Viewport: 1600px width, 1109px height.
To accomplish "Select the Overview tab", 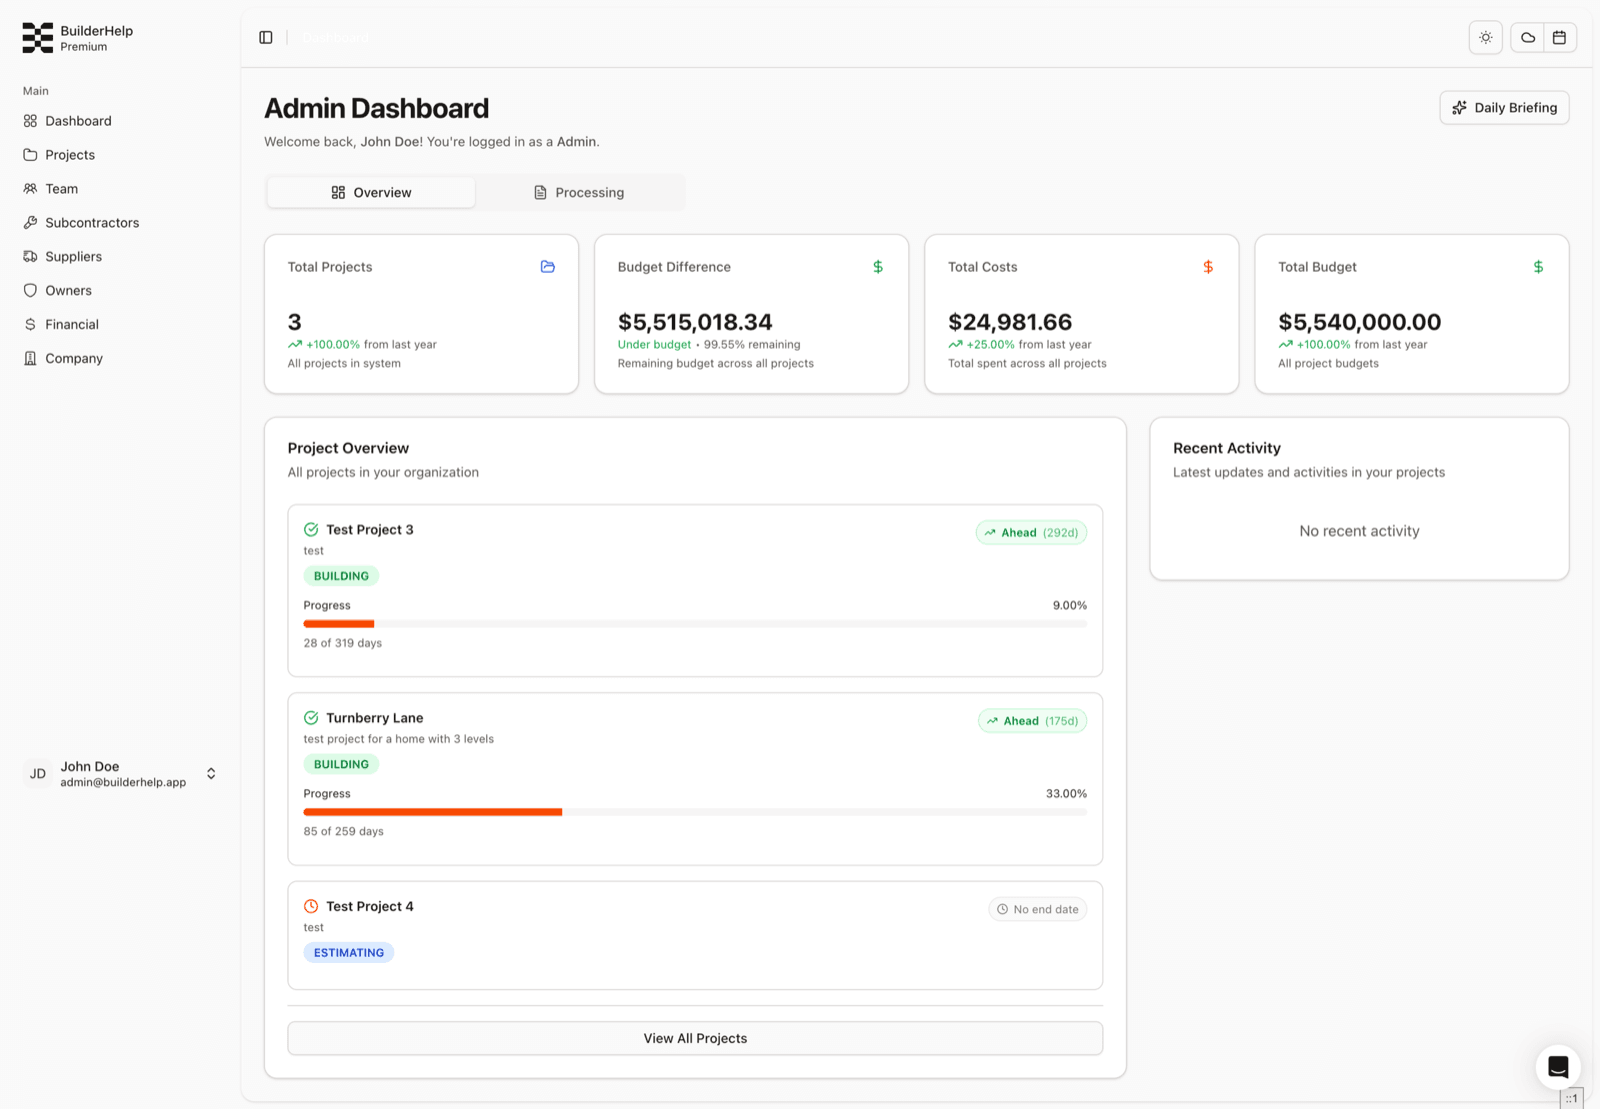I will click(371, 193).
